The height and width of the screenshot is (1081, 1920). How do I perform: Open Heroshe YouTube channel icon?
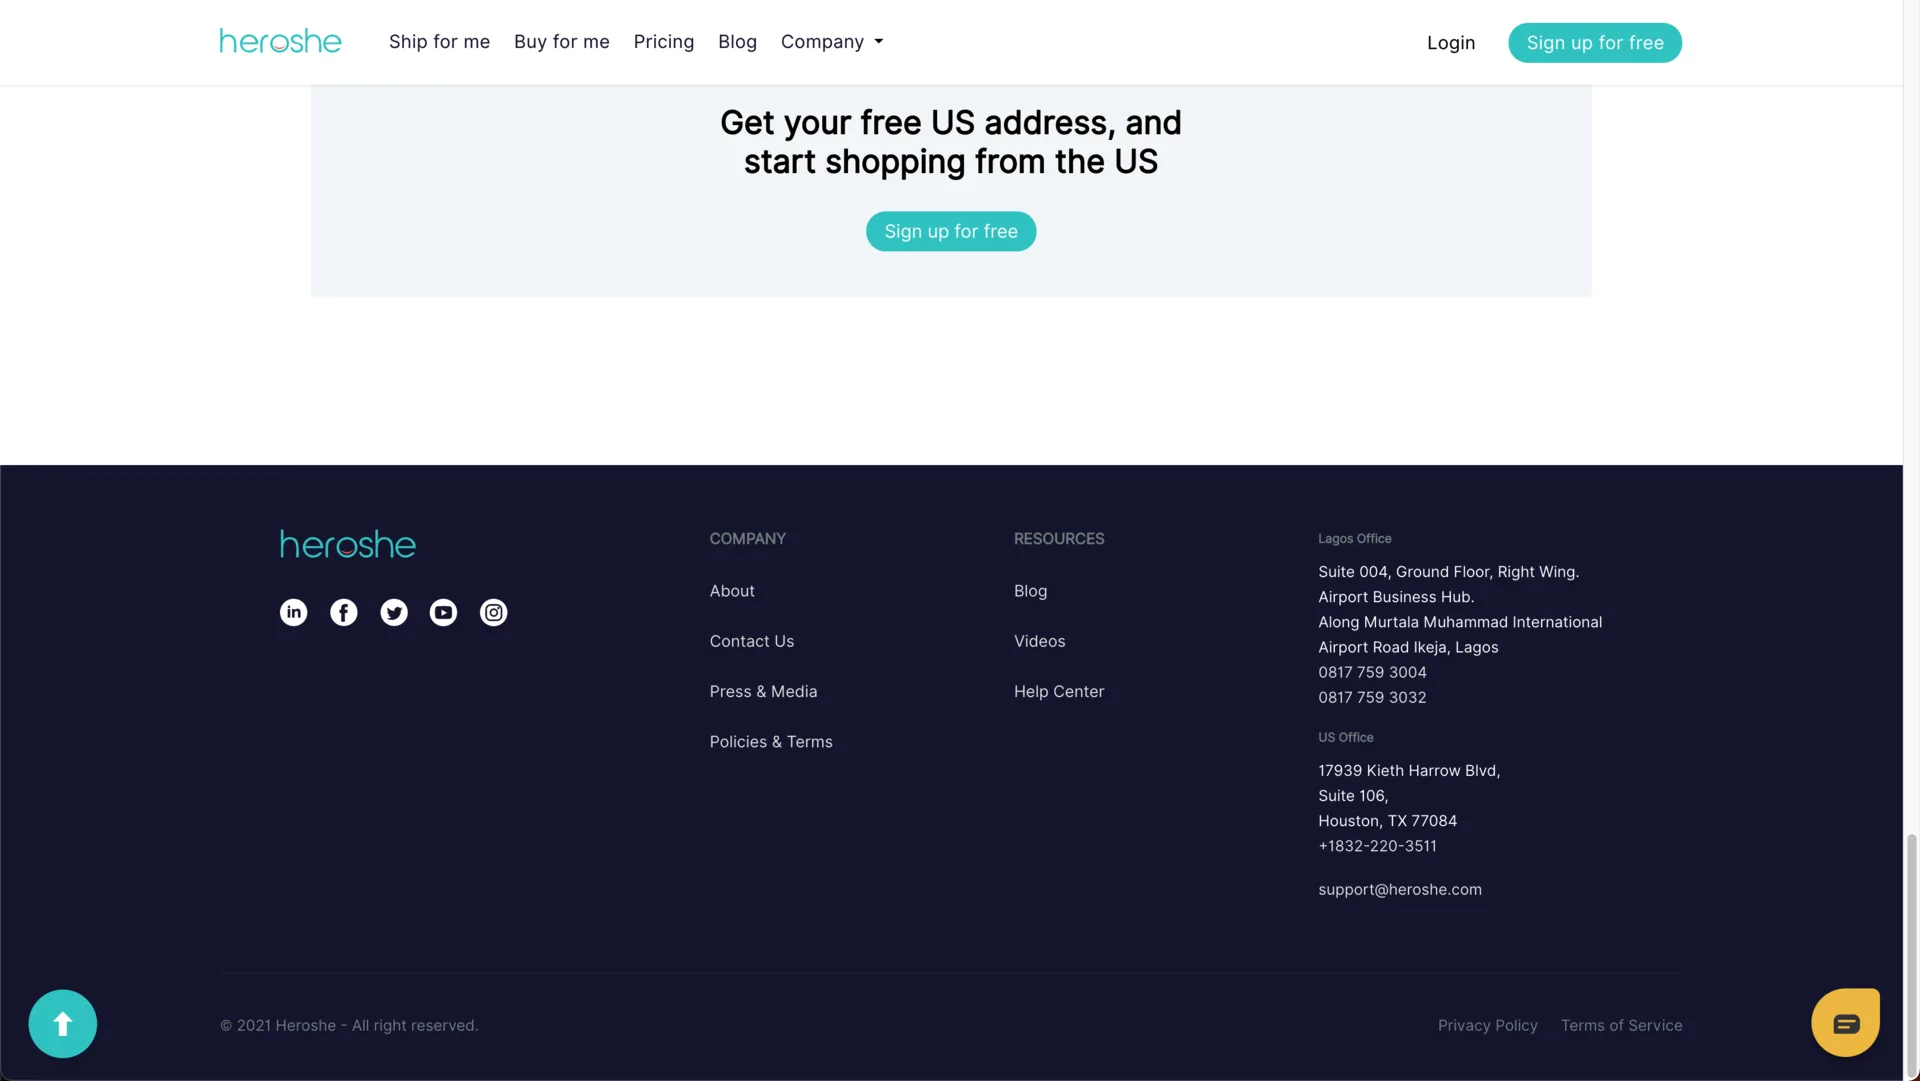click(443, 612)
